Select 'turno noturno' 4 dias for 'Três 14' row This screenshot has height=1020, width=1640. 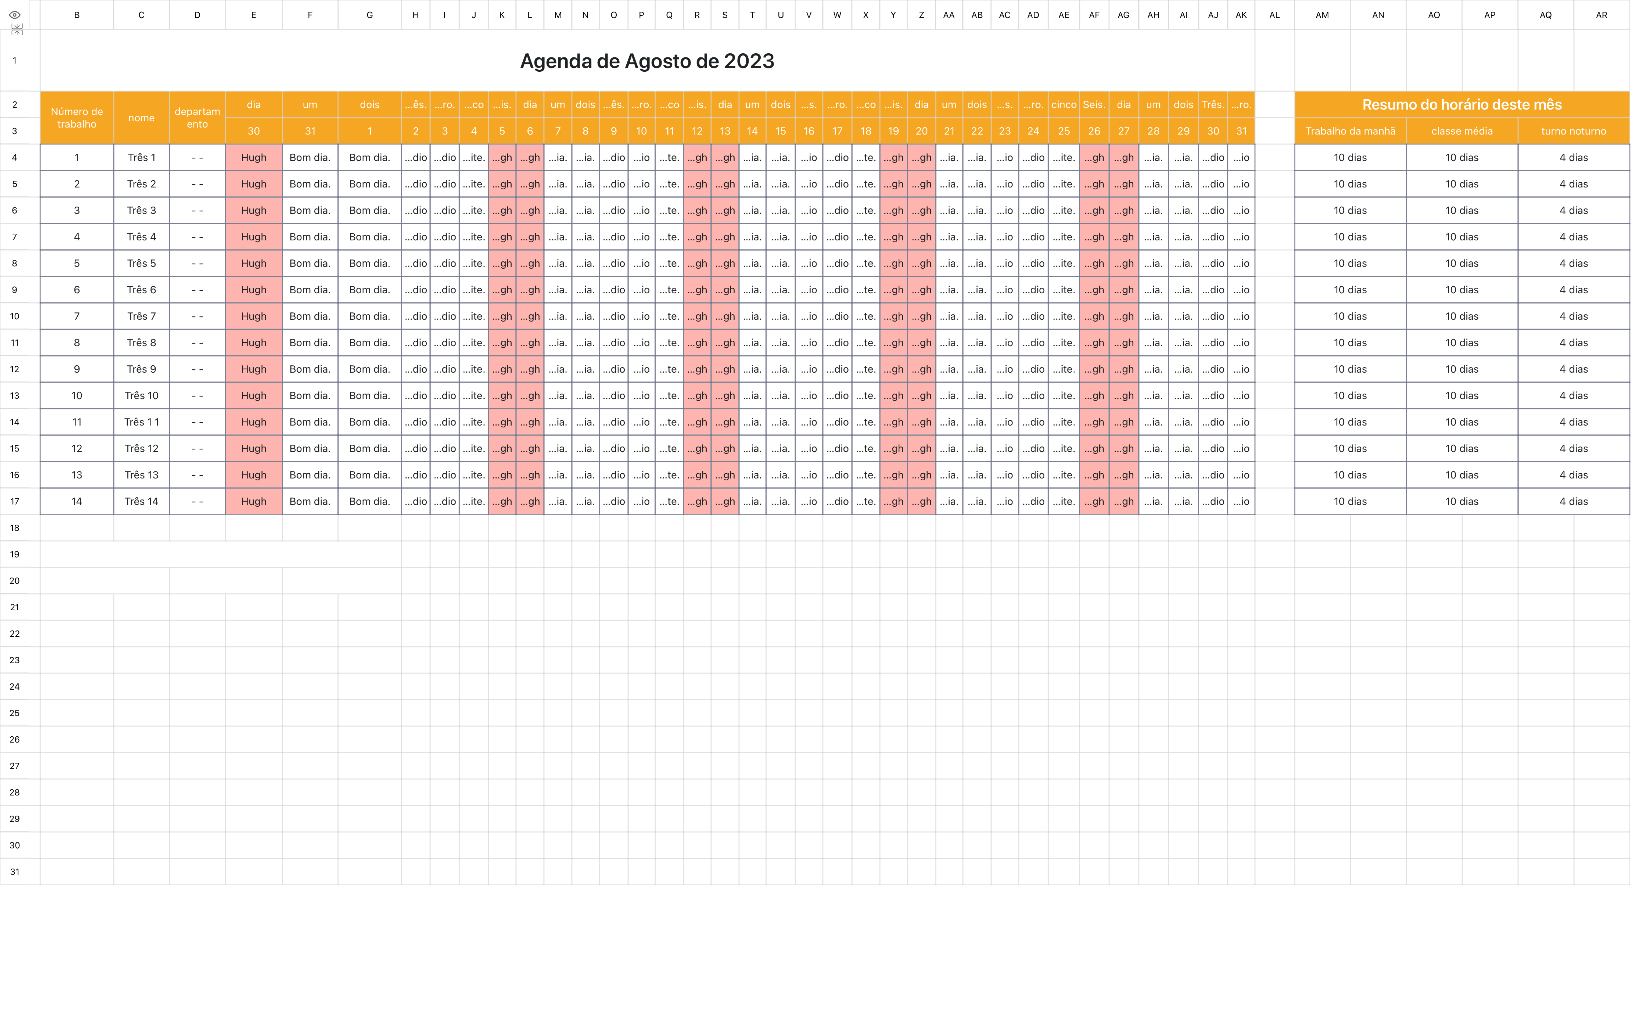point(1574,501)
